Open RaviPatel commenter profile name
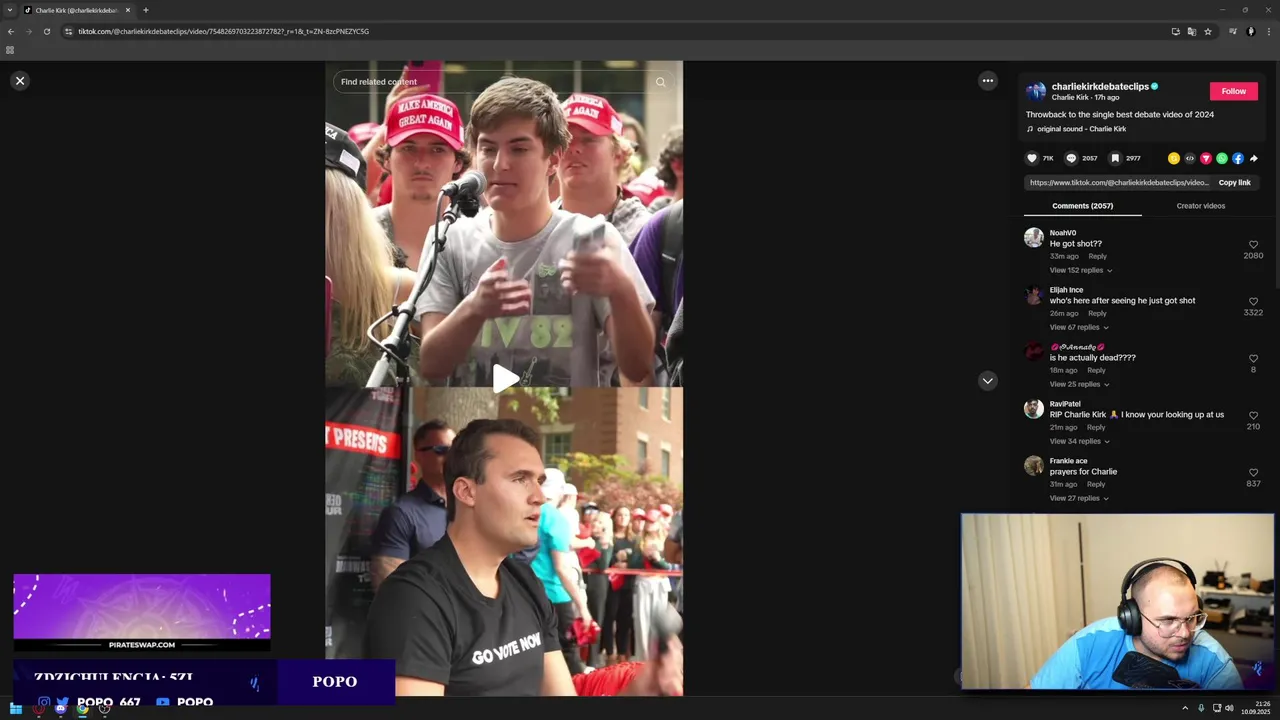 click(1065, 404)
